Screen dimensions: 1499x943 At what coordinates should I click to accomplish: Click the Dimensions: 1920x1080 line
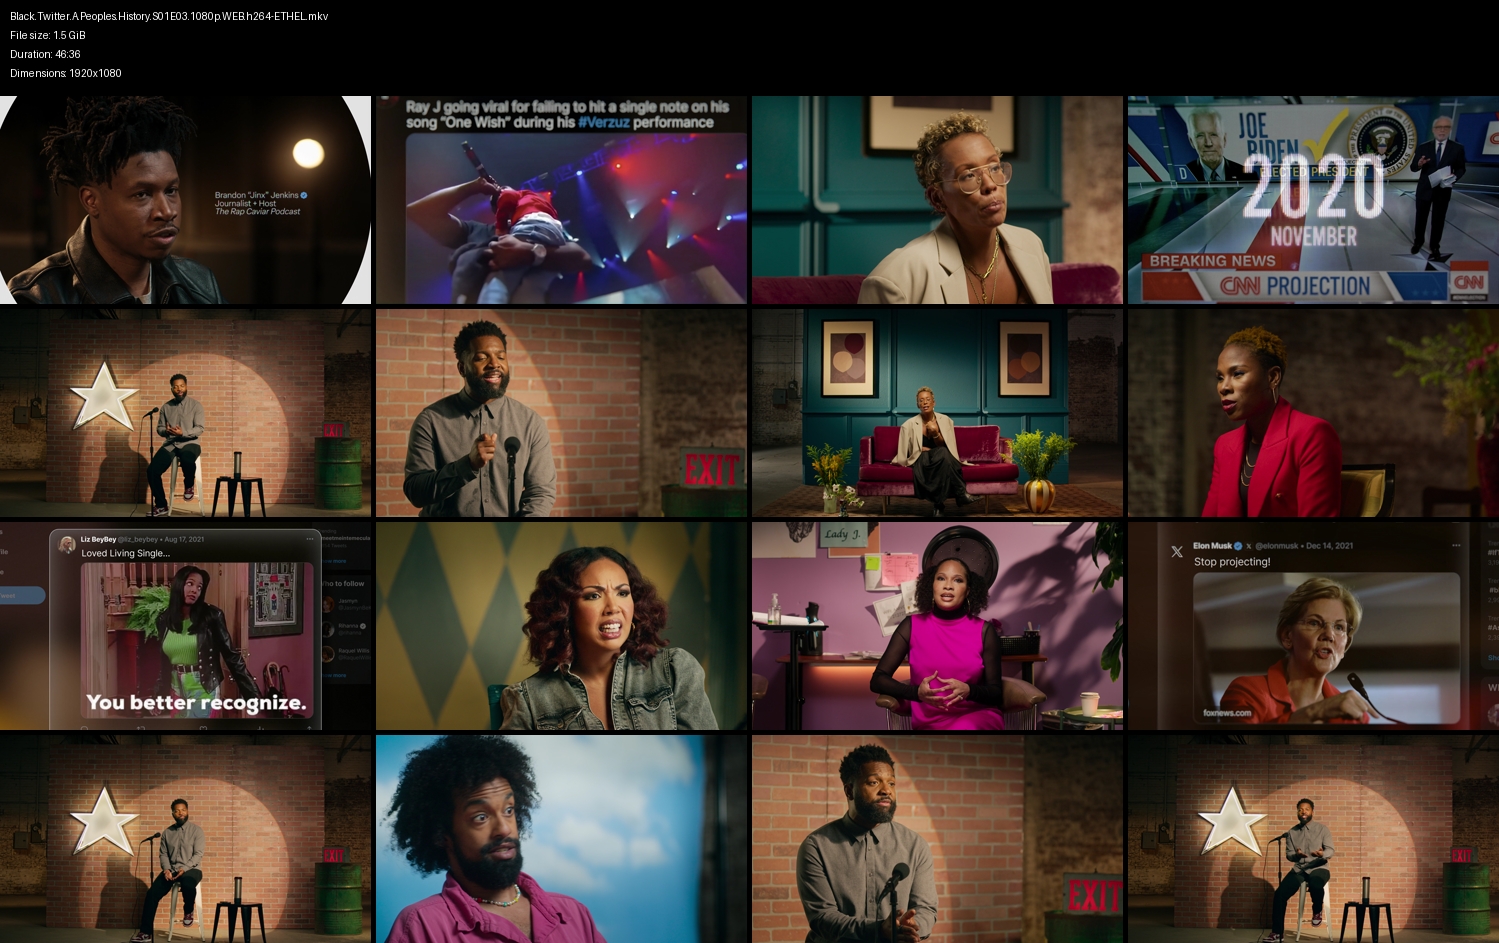(66, 73)
